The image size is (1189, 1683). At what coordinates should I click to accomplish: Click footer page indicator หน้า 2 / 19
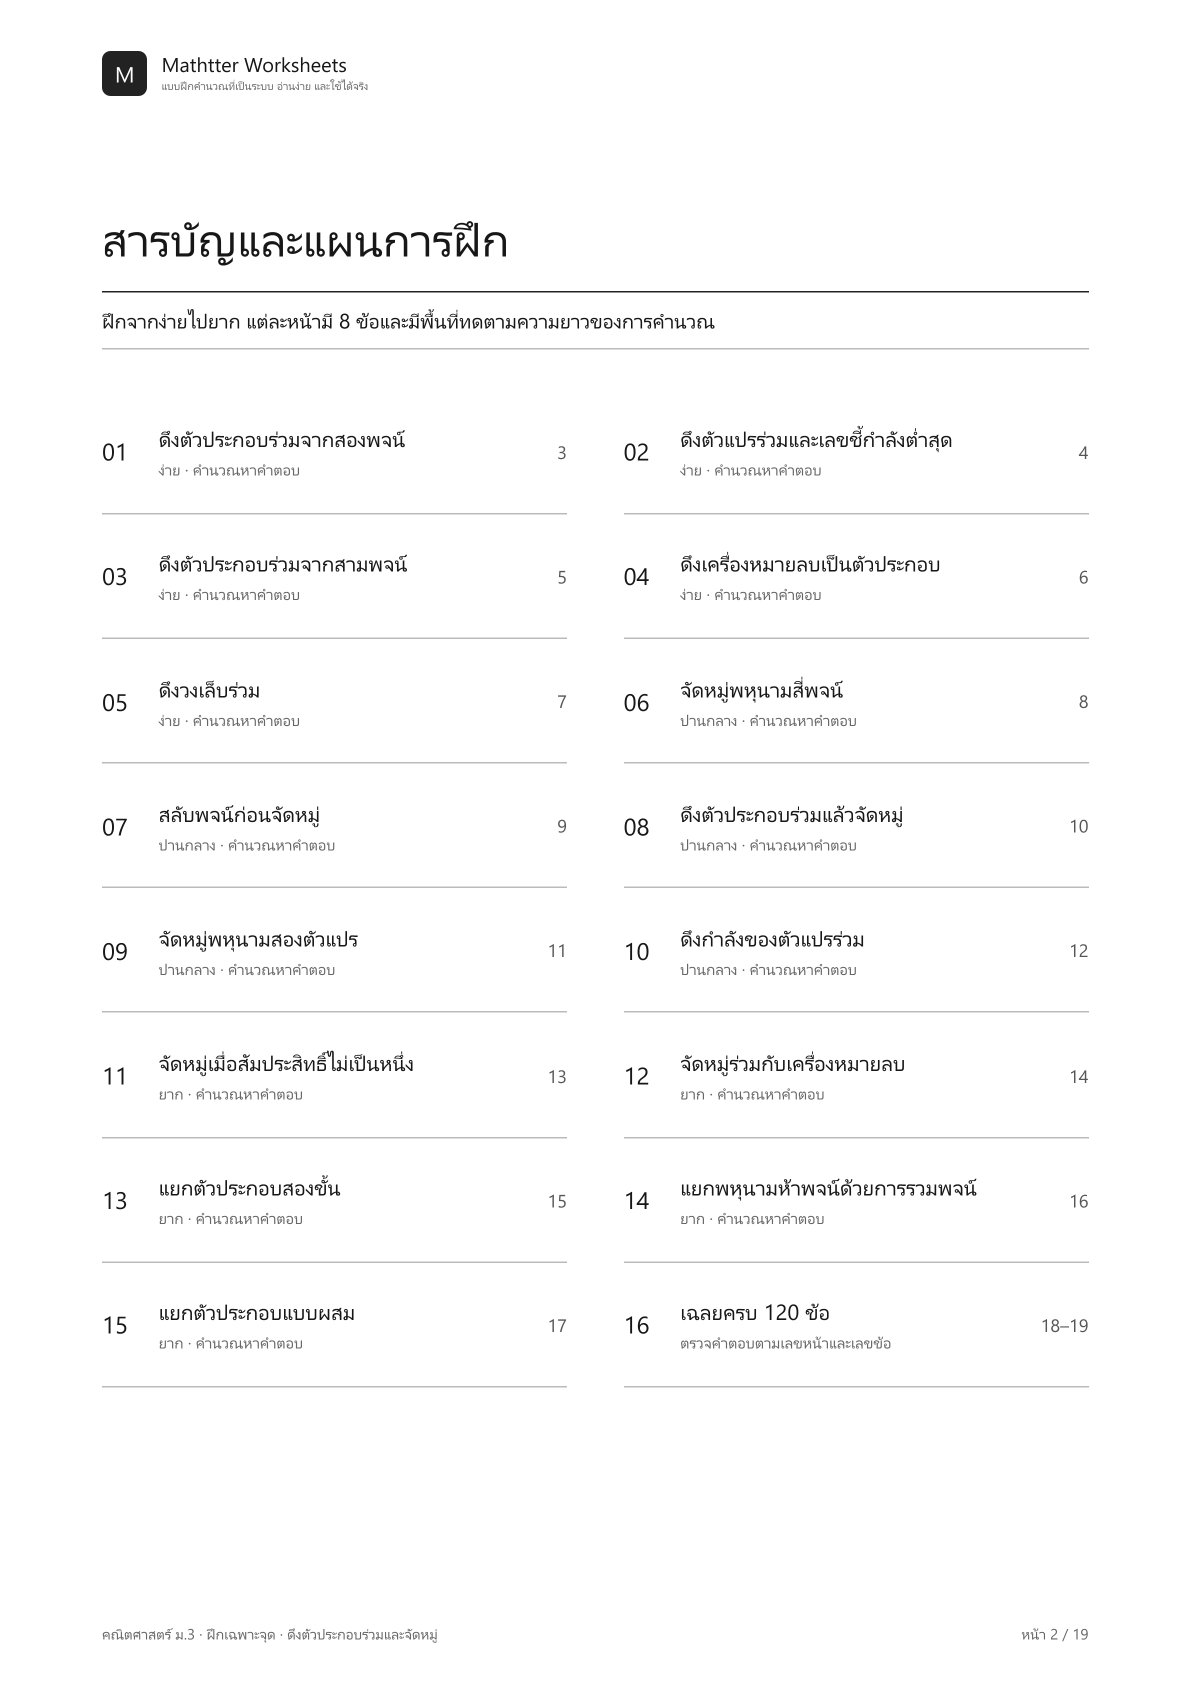[1055, 1634]
